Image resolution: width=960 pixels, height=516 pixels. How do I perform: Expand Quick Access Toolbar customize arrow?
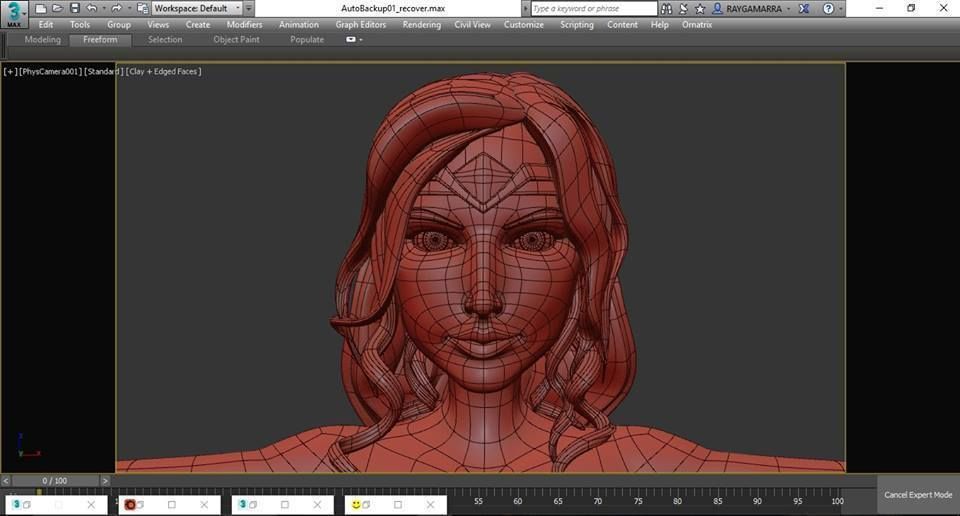(249, 9)
